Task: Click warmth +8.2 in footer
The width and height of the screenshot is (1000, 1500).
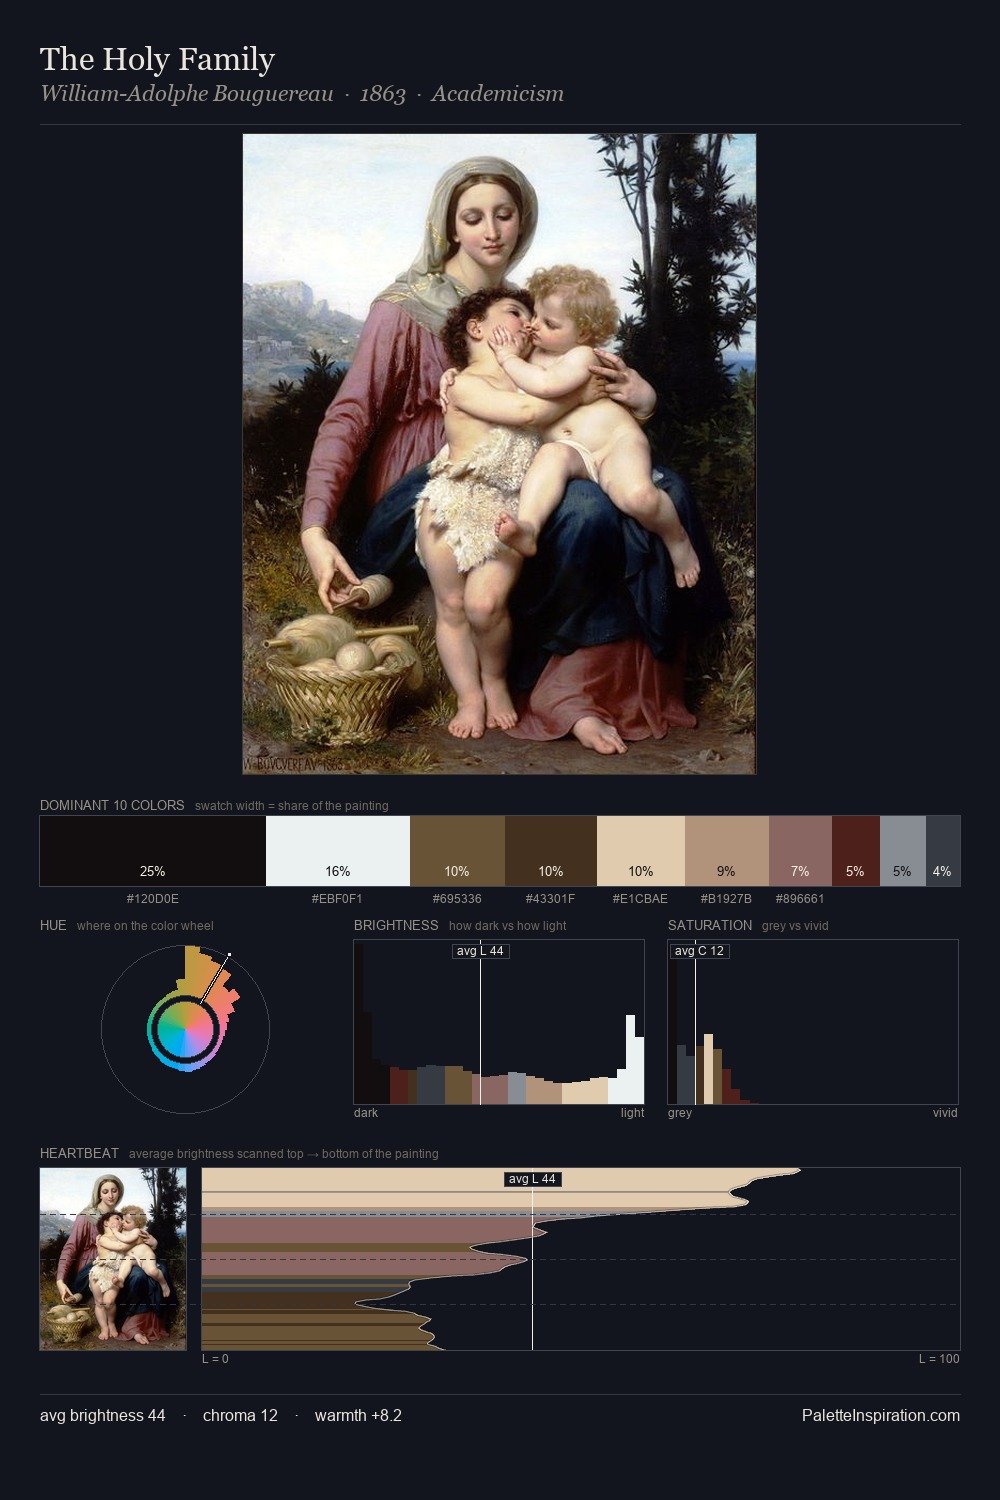Action: click(x=358, y=1415)
